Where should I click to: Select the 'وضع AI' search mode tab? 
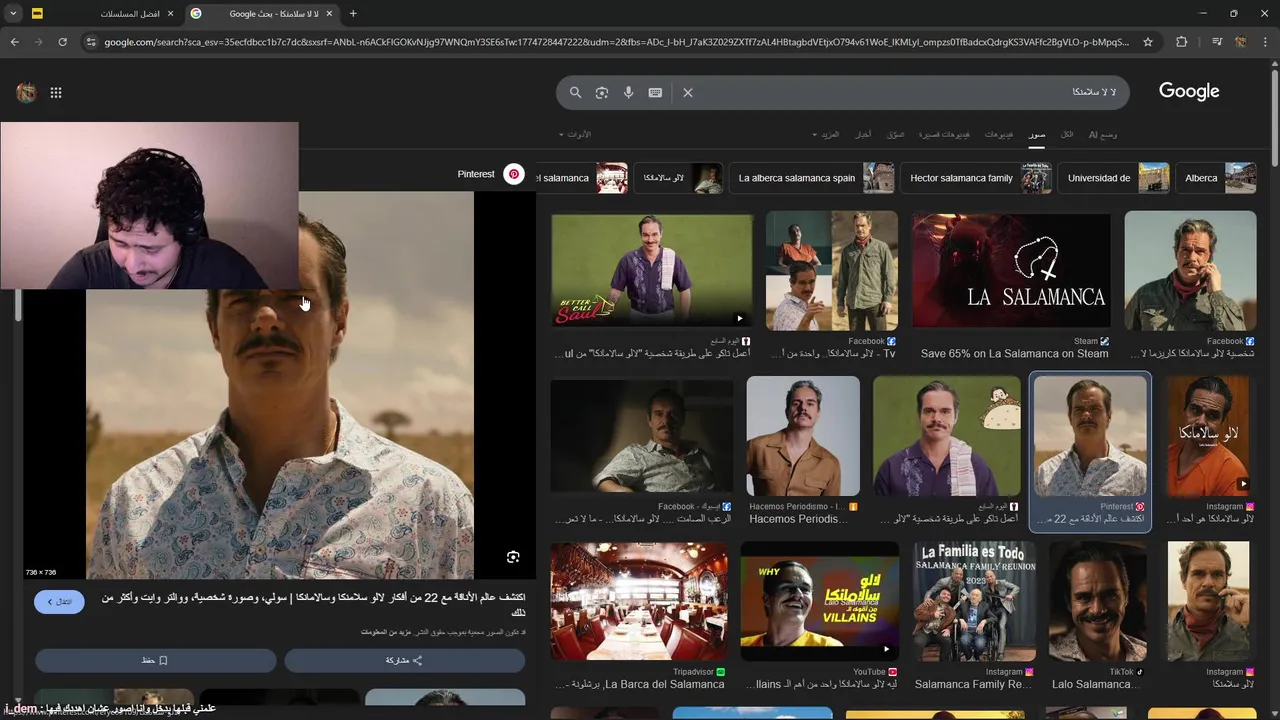1103,134
